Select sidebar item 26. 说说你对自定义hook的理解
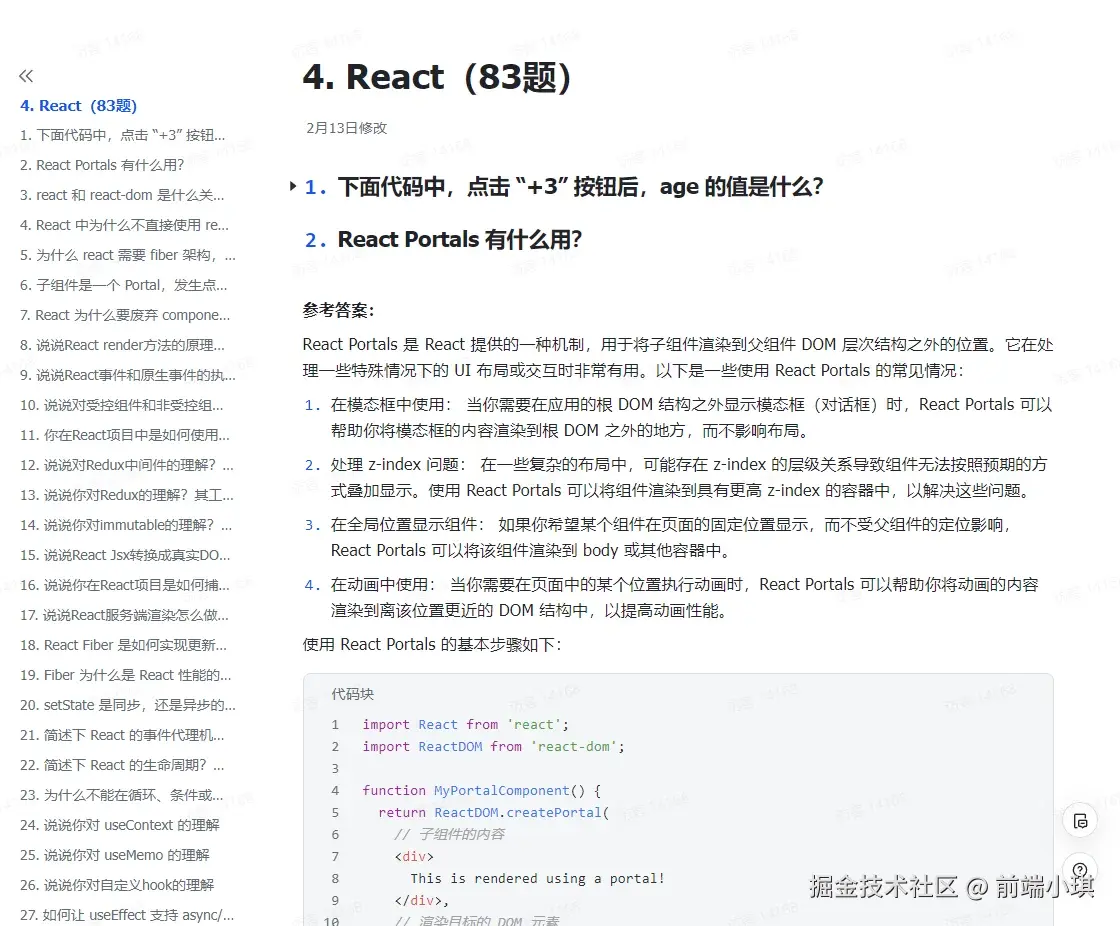 coord(117,885)
